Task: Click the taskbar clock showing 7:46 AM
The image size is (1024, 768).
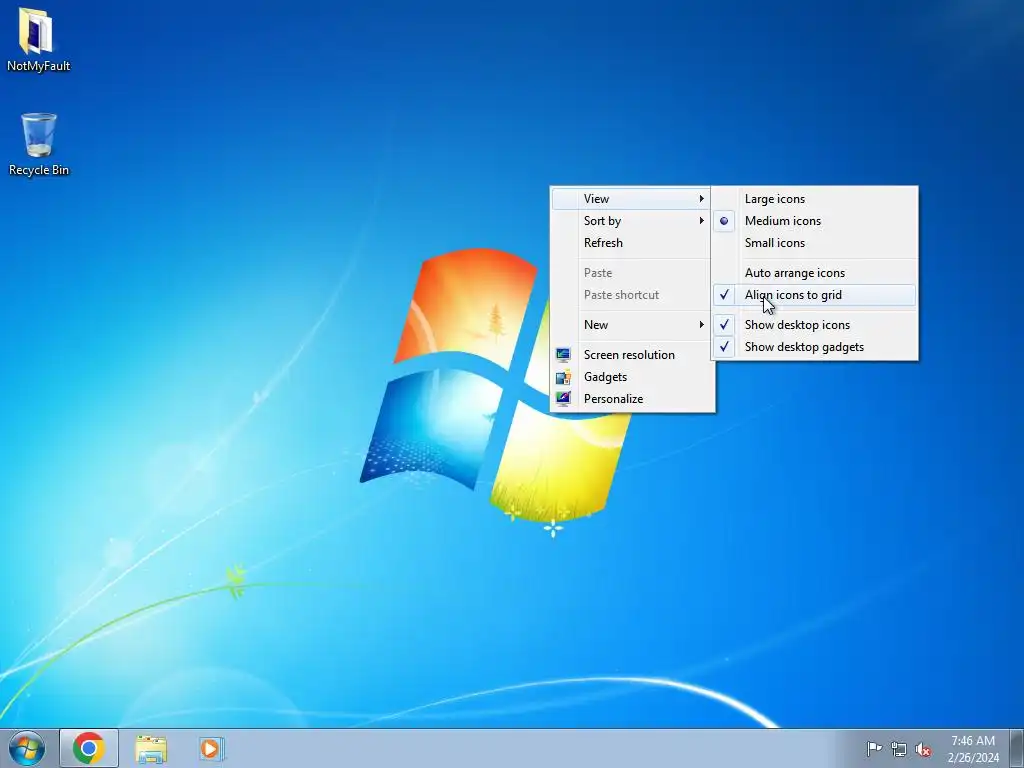Action: tap(973, 741)
